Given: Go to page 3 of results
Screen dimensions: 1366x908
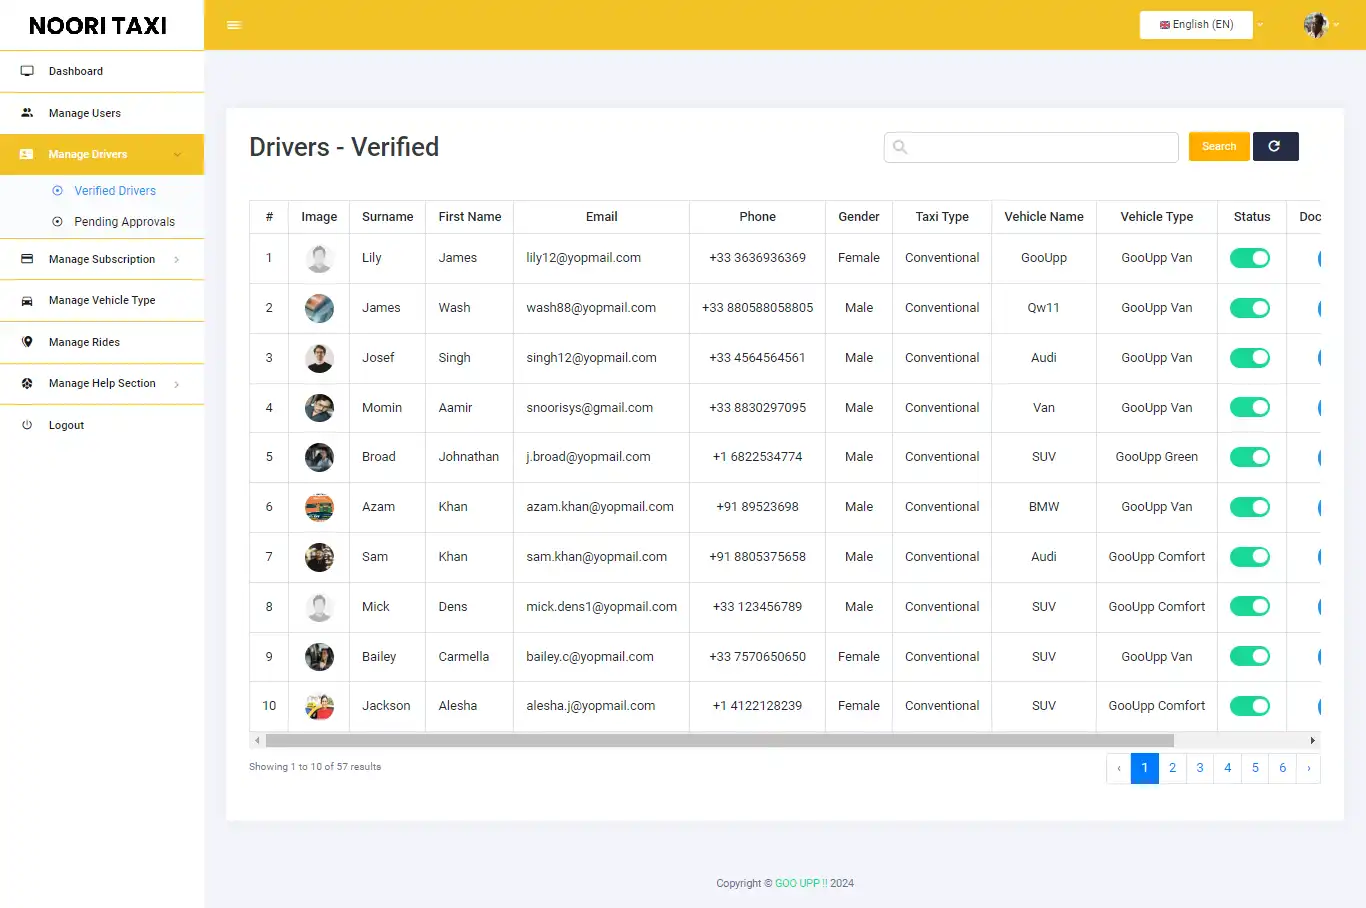Looking at the screenshot, I should pyautogui.click(x=1199, y=768).
